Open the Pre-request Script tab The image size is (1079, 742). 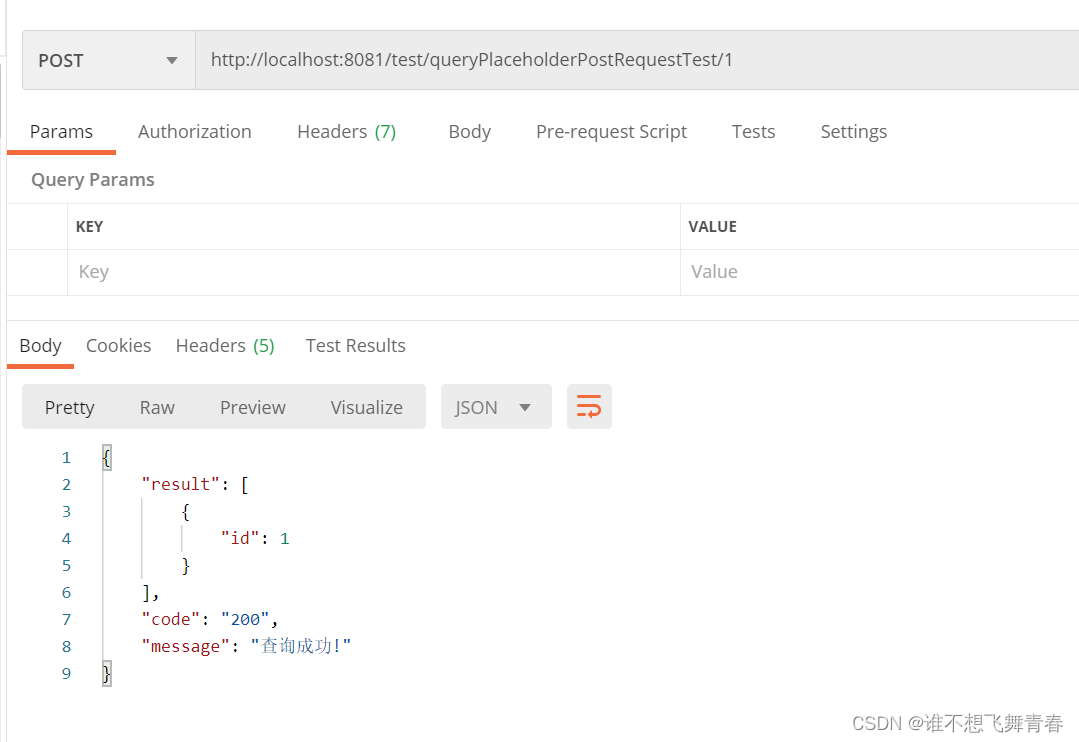[x=611, y=131]
